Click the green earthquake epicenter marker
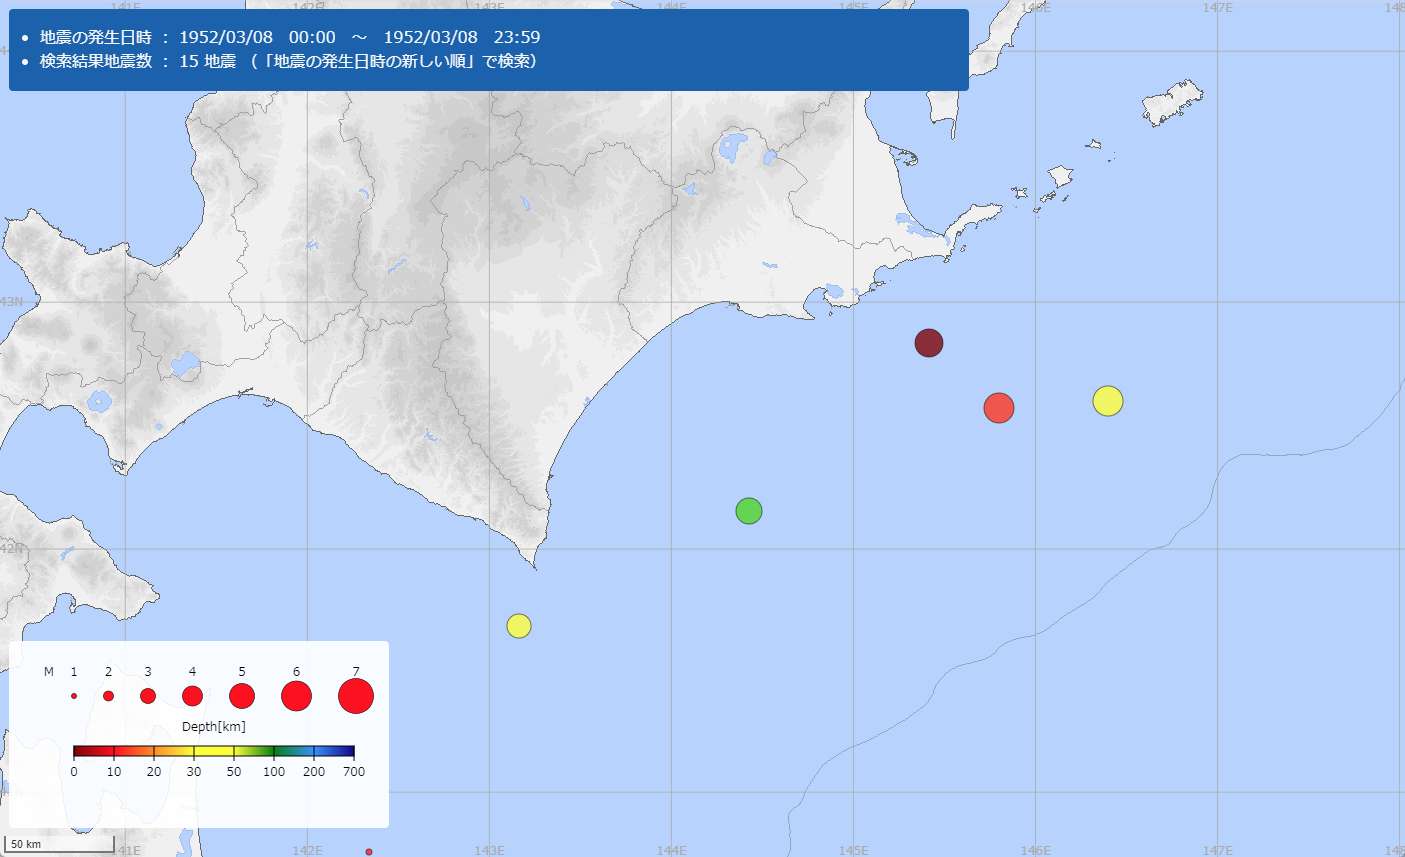 point(749,511)
